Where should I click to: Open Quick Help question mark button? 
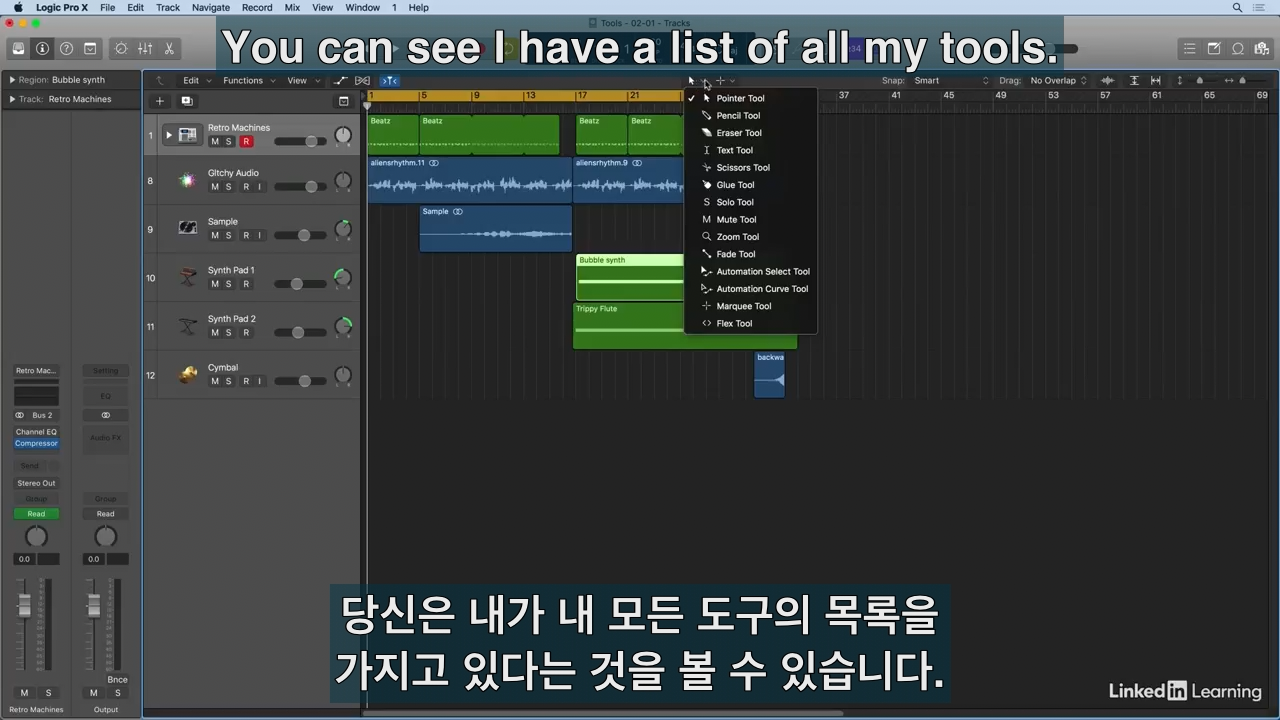66,48
